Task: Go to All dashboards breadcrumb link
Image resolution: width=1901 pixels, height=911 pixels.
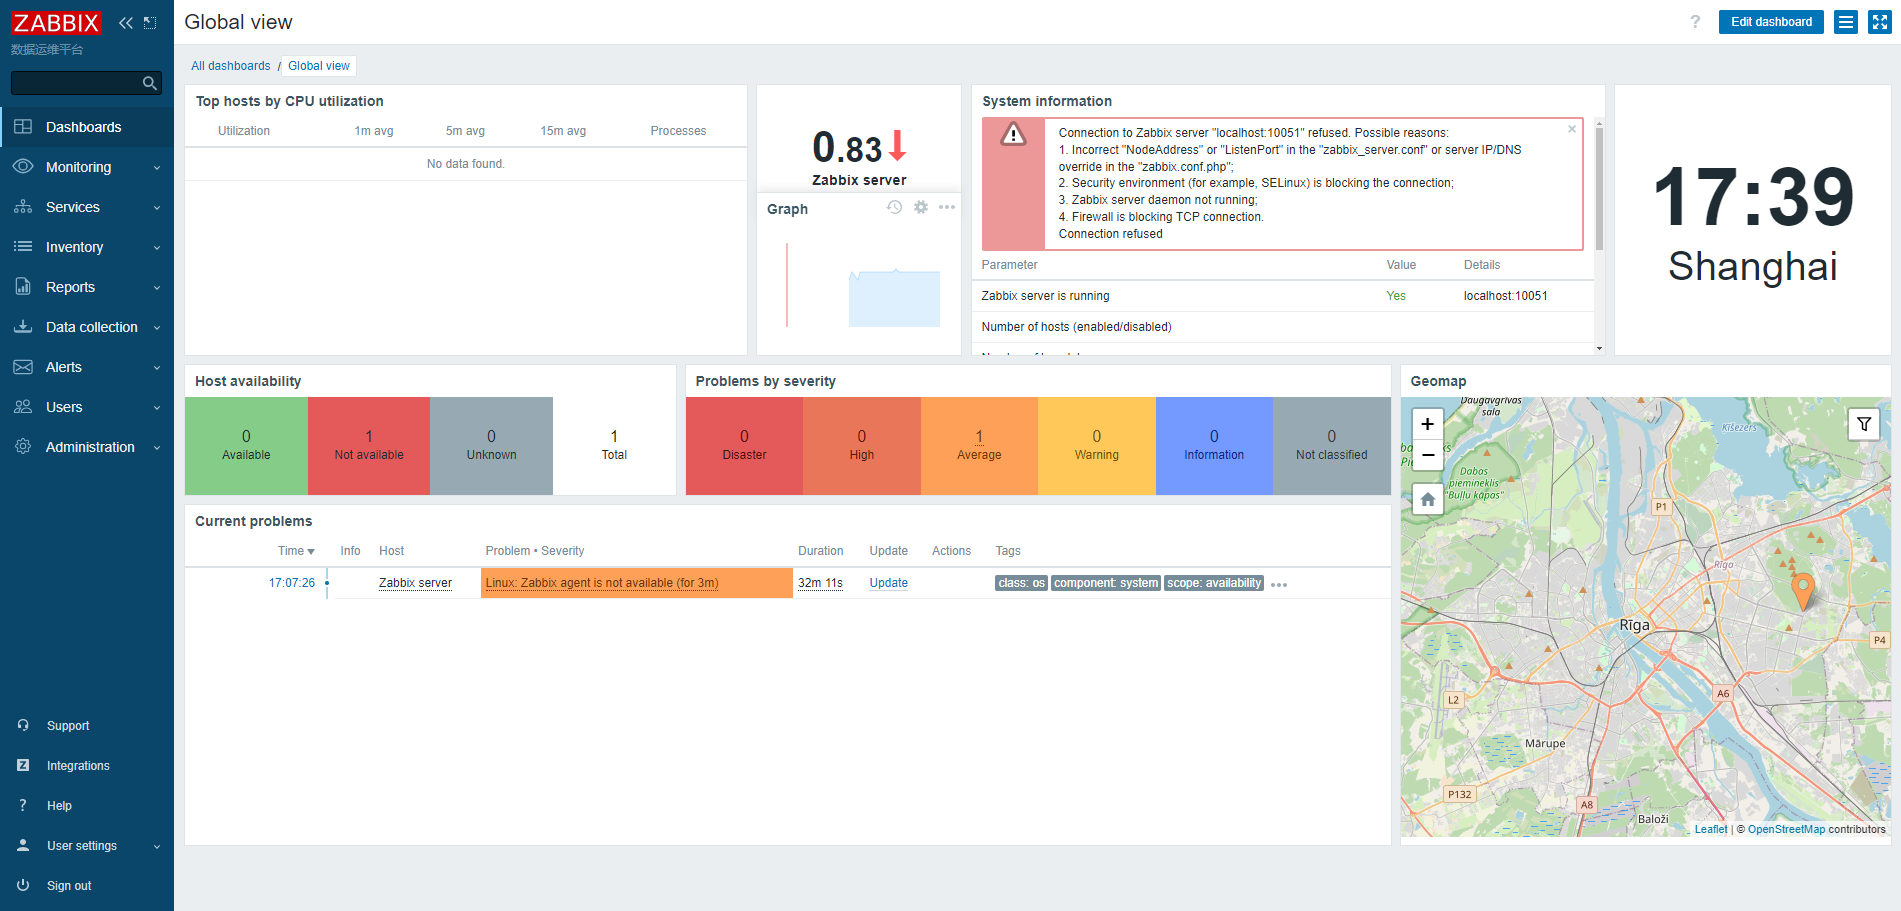Action: [x=231, y=66]
